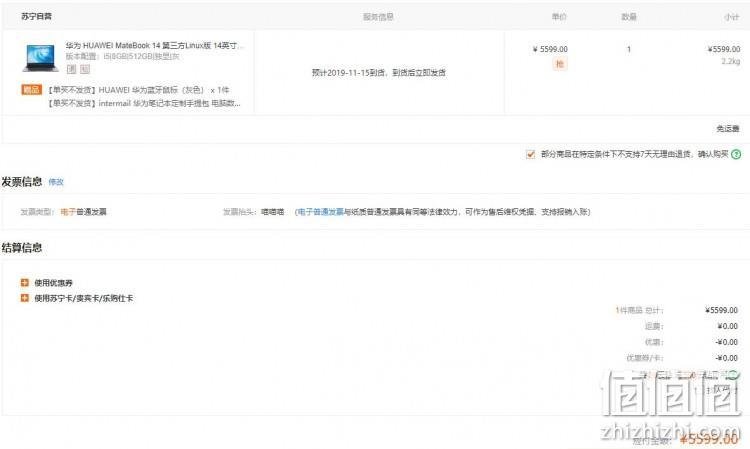This screenshot has height=449, width=750.
Task: Click the 免运费 shipping label
Action: coord(728,129)
